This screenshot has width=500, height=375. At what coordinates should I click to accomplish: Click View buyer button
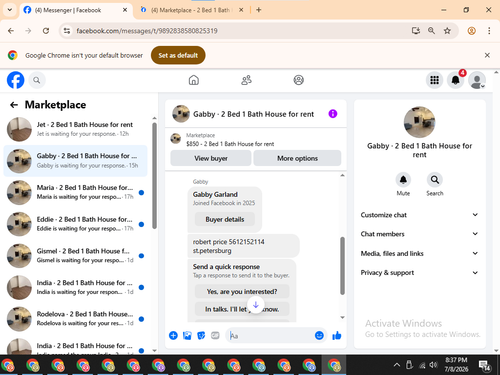pos(211,158)
